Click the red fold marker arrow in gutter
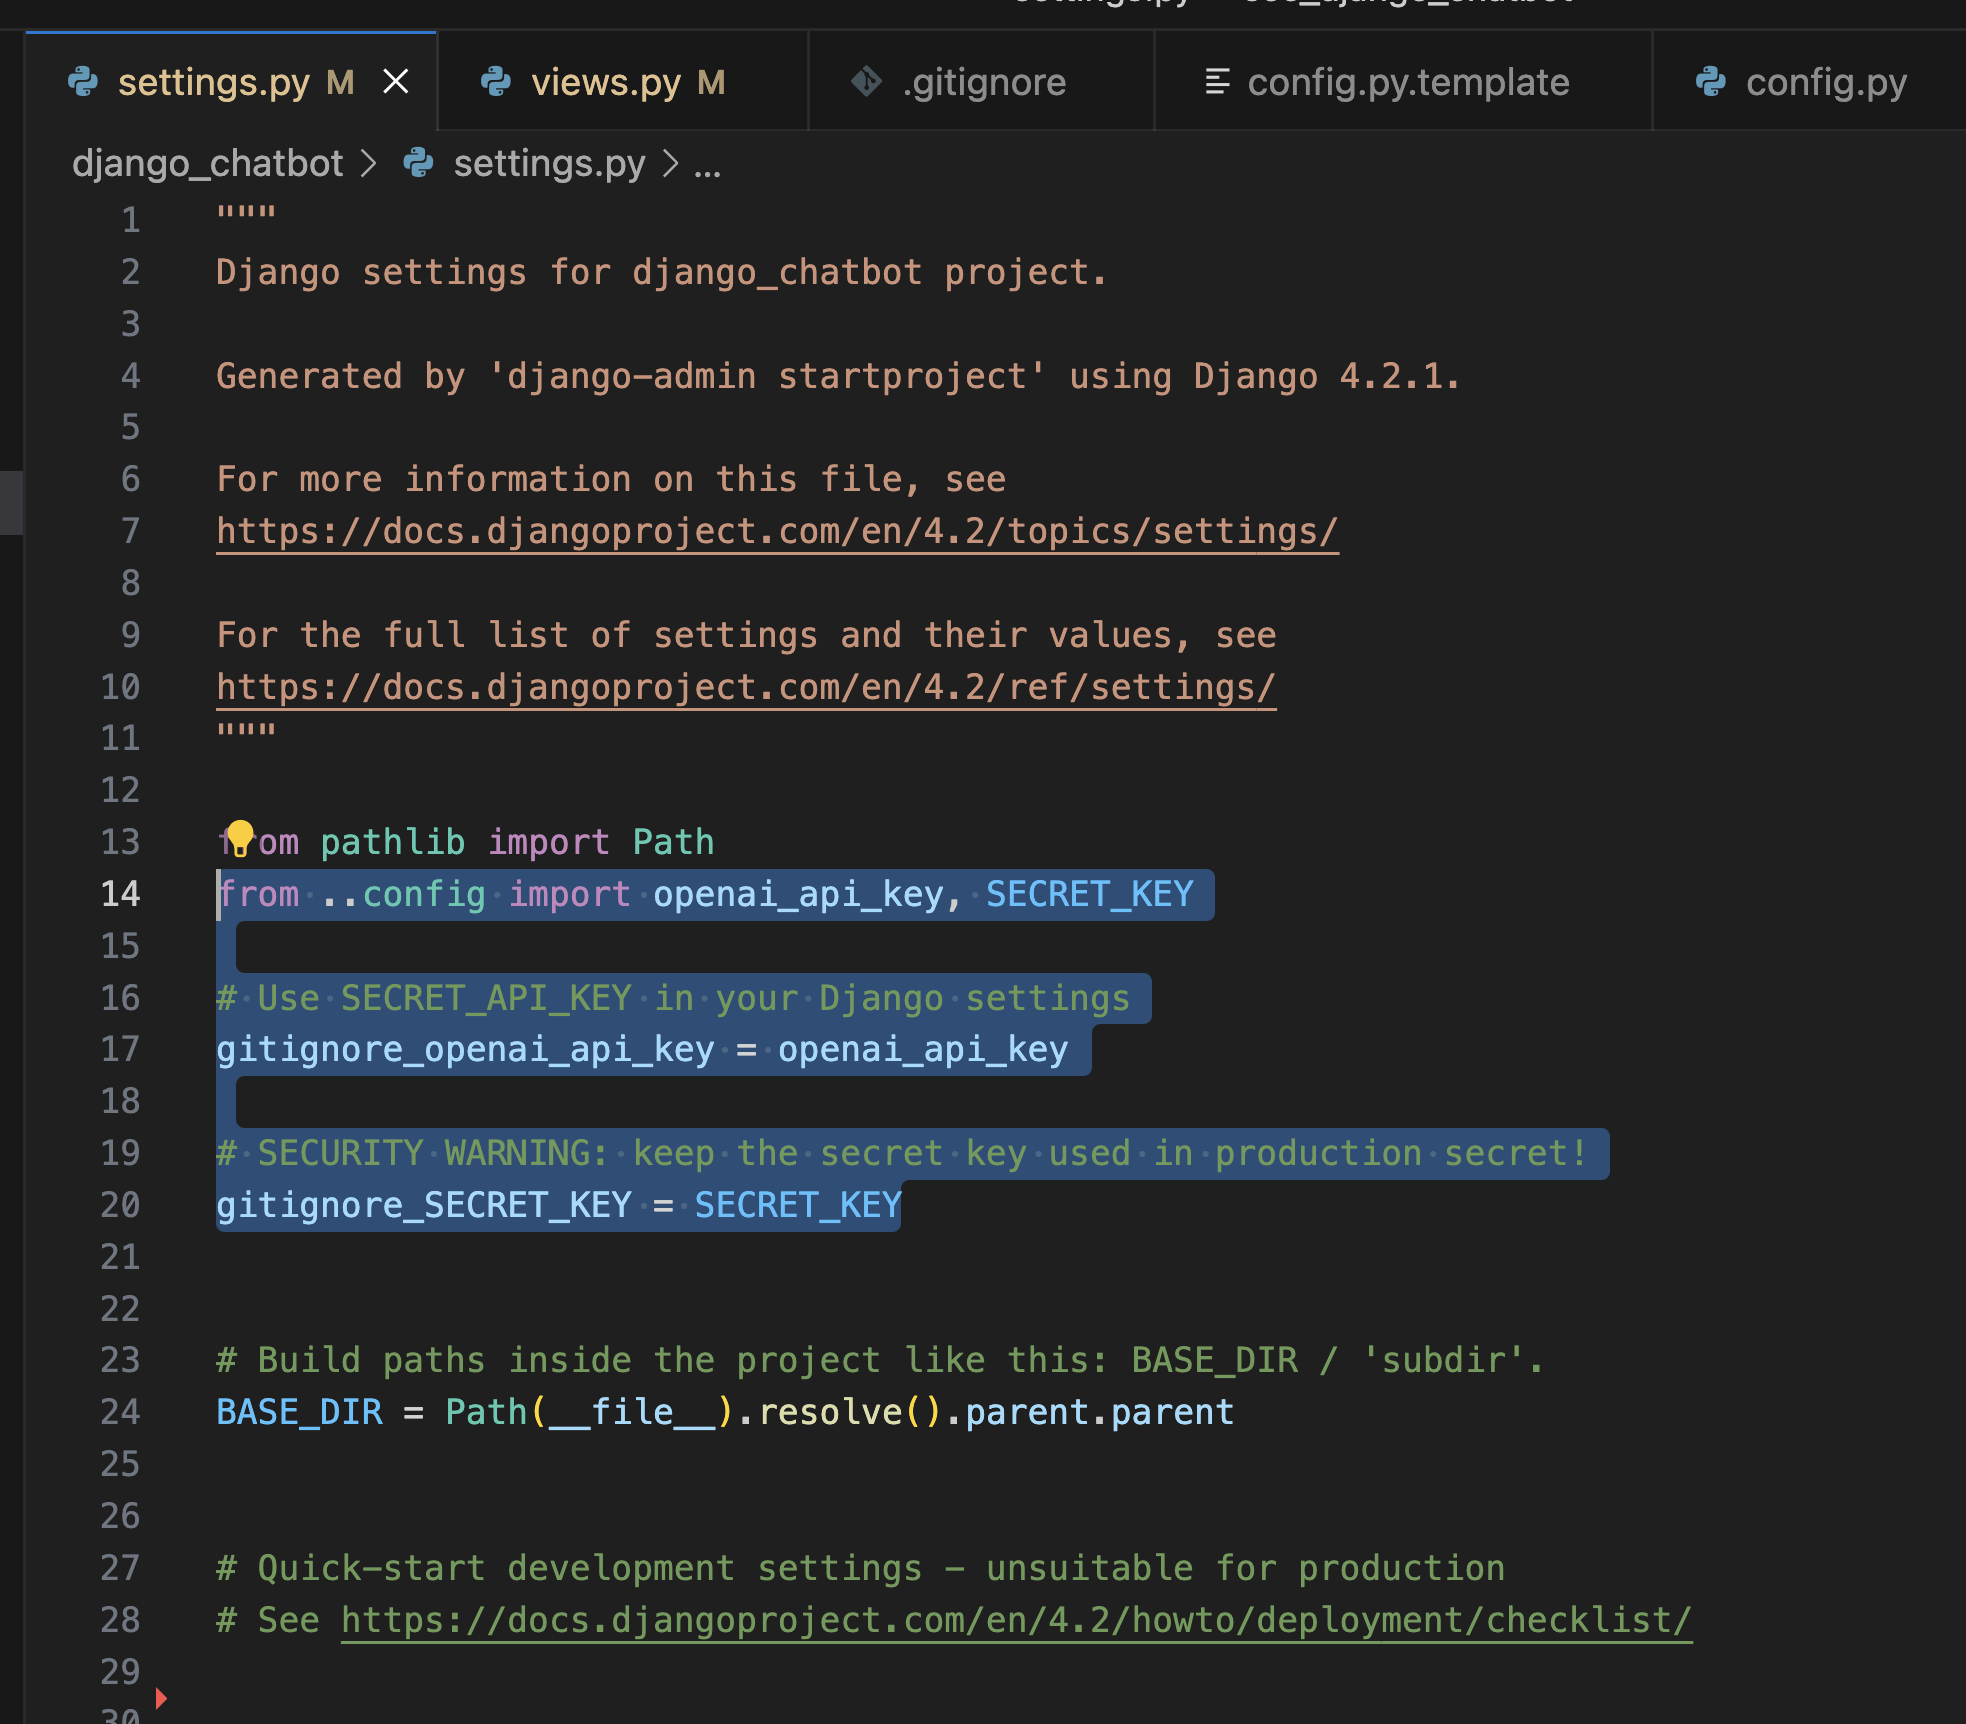Image resolution: width=1966 pixels, height=1724 pixels. (x=161, y=1697)
